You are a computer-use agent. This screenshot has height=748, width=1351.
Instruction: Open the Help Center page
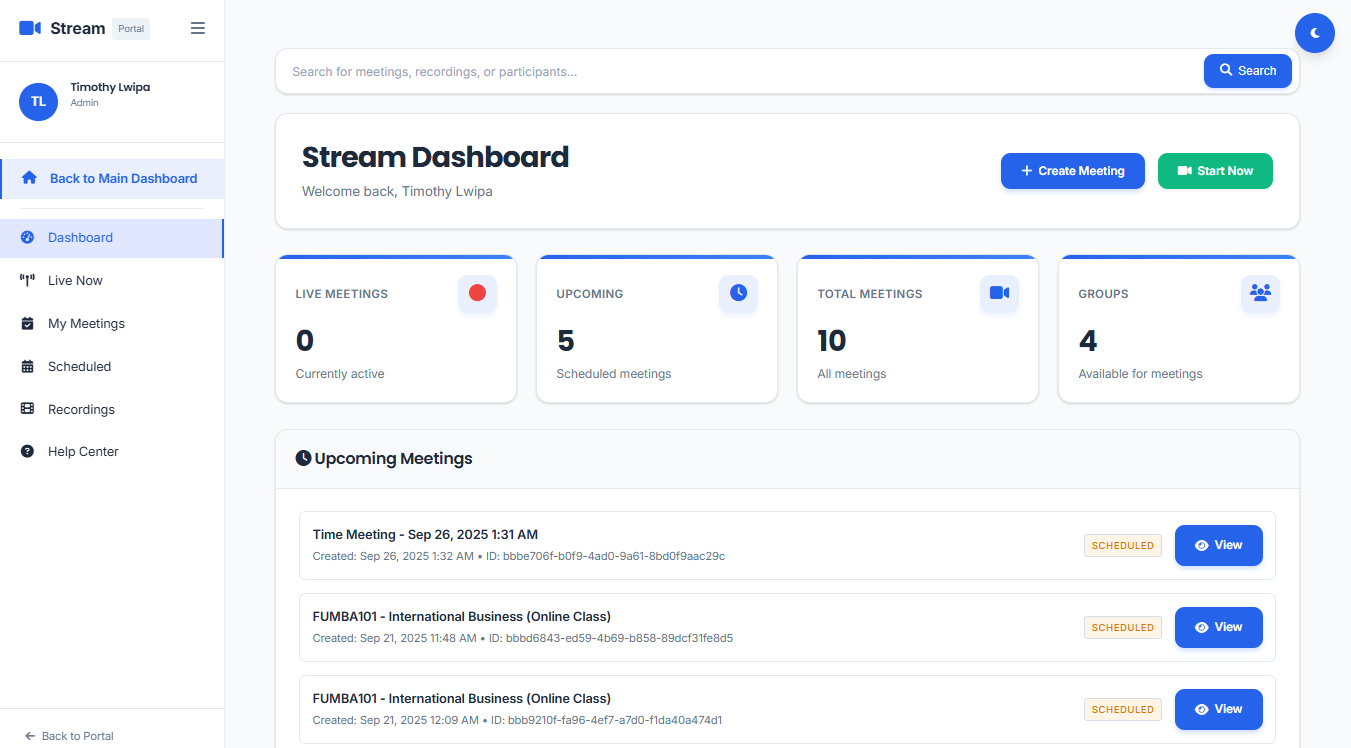(x=83, y=452)
